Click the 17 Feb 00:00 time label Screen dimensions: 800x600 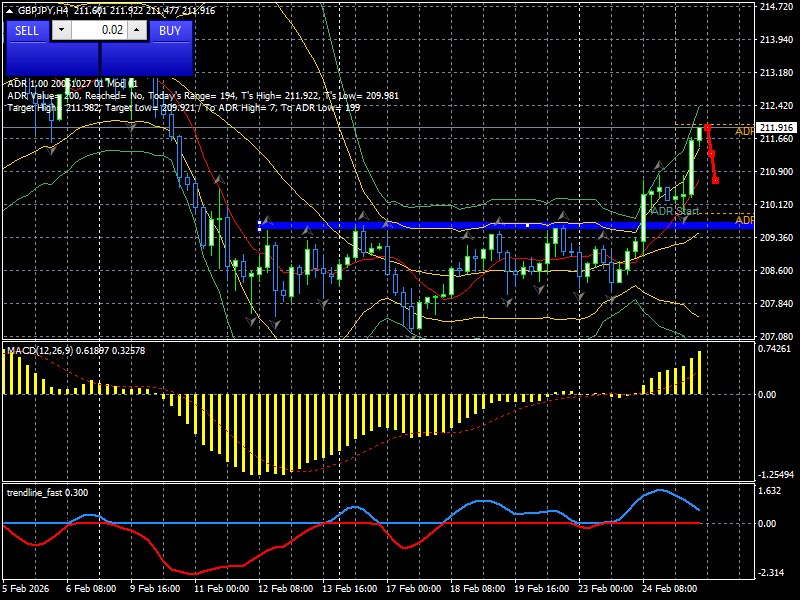(413, 588)
